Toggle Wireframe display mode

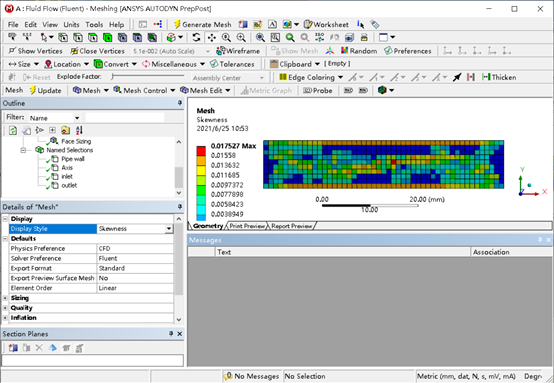[238, 51]
